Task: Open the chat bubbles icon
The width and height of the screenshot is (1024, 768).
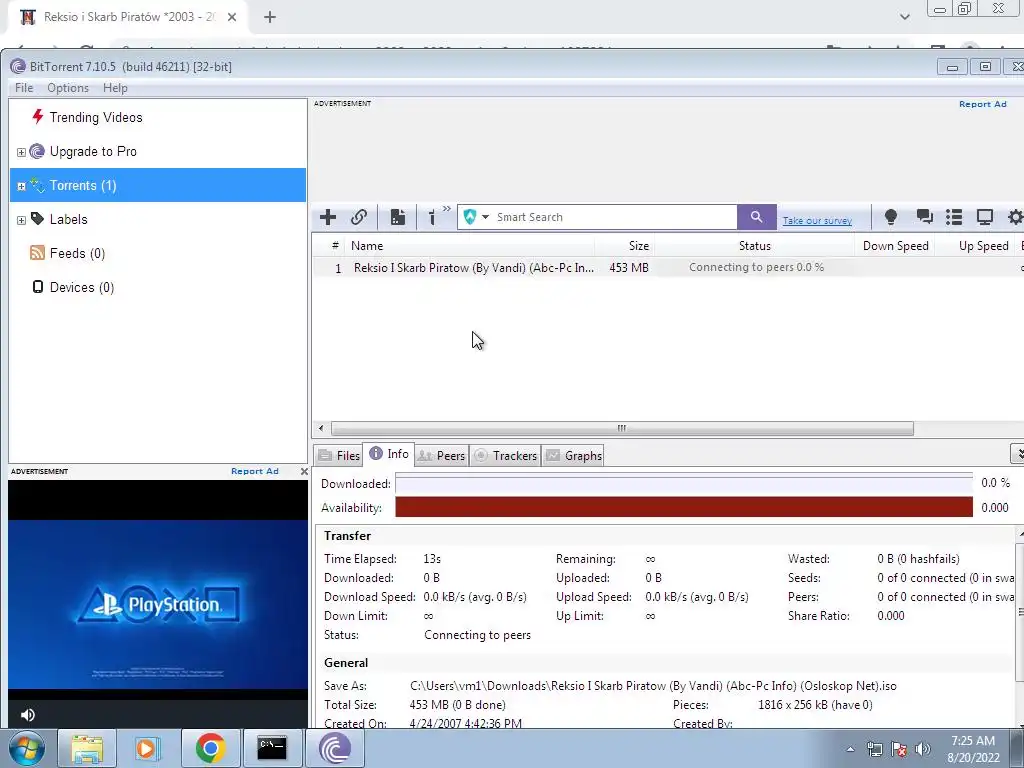Action: coord(924,217)
